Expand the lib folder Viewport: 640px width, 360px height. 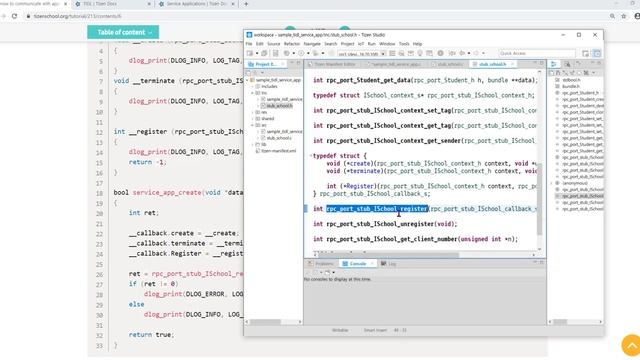[253, 144]
